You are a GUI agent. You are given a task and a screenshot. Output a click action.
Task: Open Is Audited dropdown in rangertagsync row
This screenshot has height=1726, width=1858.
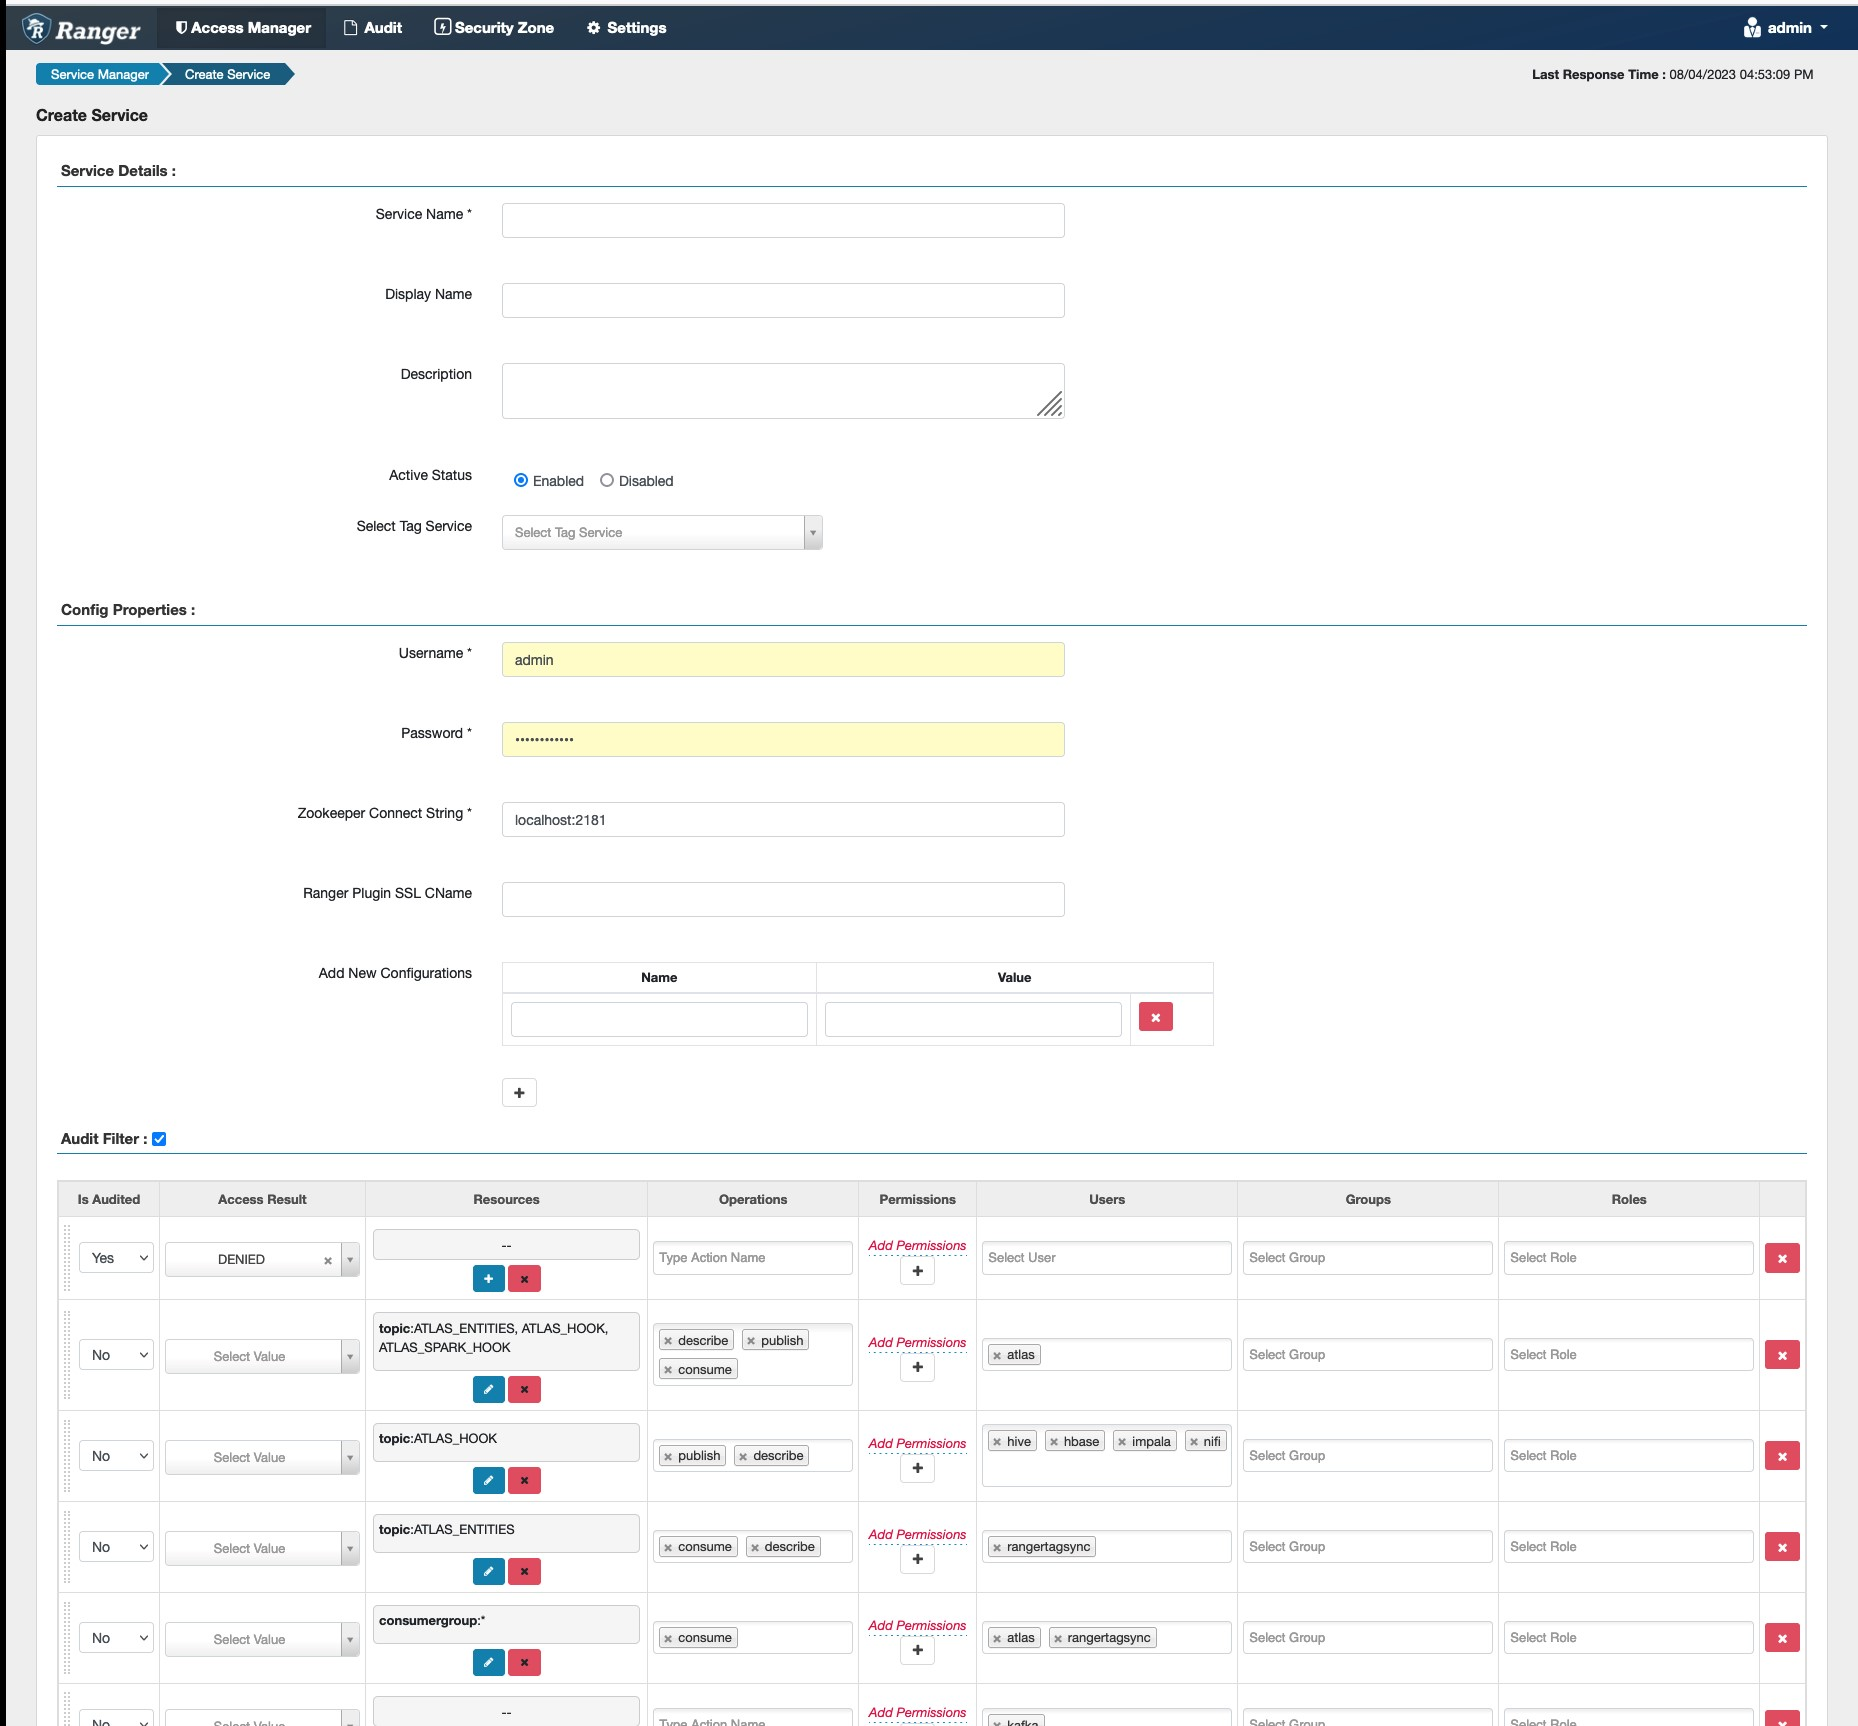(117, 1547)
